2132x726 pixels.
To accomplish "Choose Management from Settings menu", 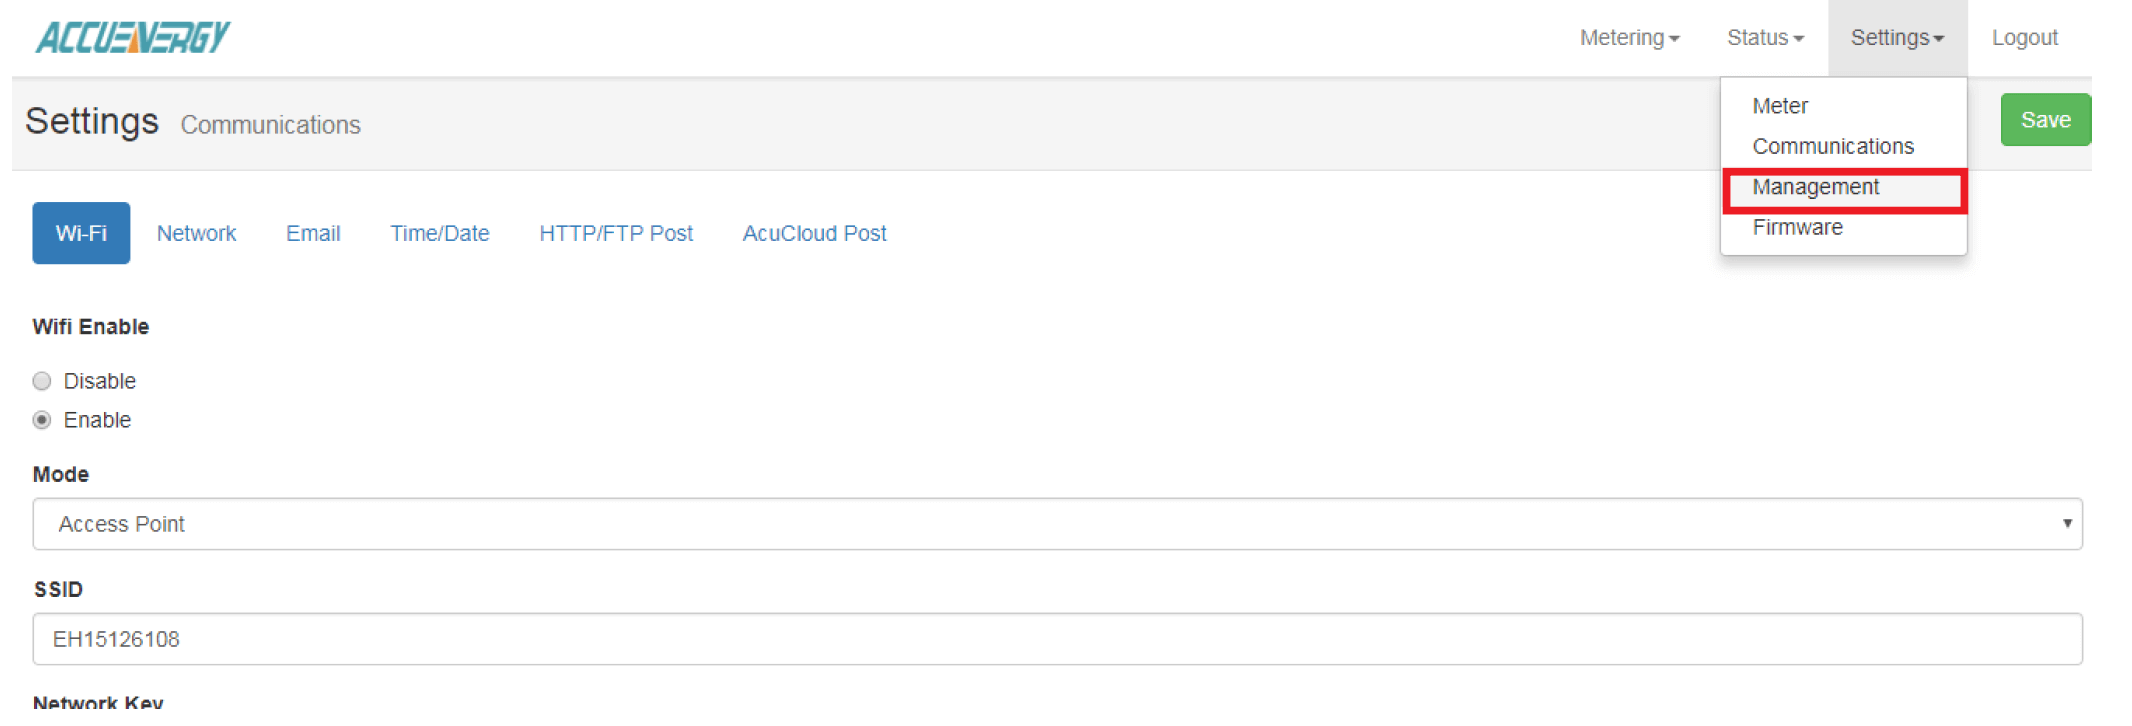I will click(x=1816, y=187).
